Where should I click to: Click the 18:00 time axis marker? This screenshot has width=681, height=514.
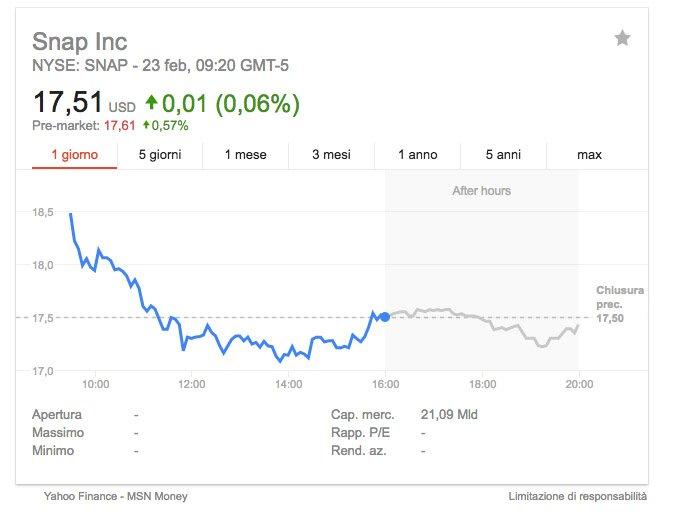click(x=483, y=384)
